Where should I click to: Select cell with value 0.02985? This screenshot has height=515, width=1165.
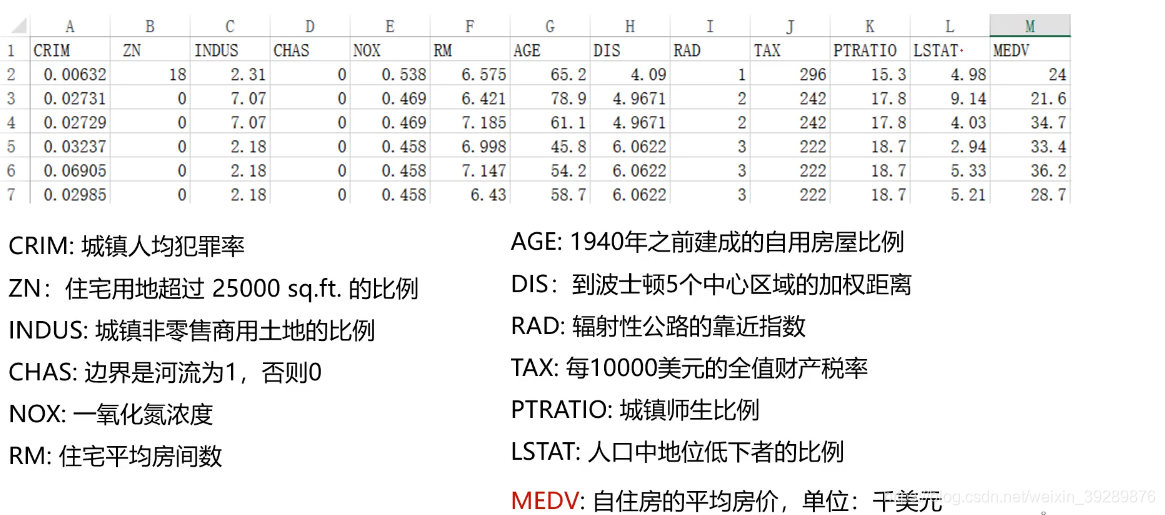[71, 195]
